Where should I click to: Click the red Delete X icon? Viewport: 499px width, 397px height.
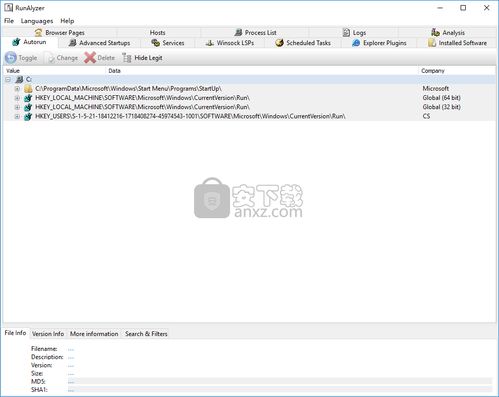[90, 58]
